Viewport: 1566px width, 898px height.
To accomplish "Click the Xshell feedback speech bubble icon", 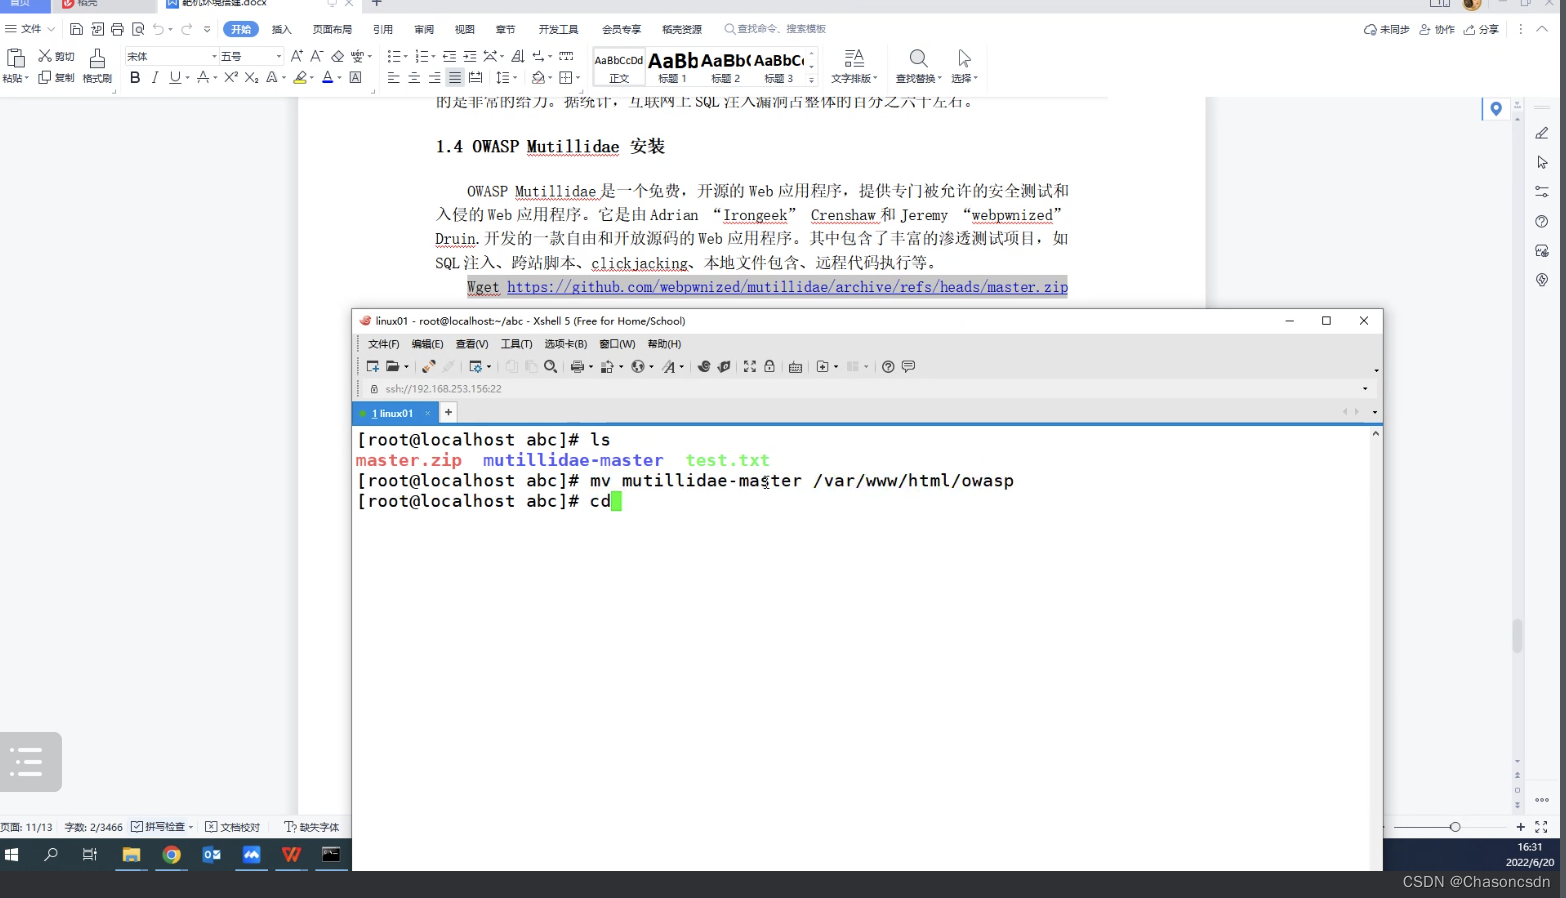I will point(908,367).
